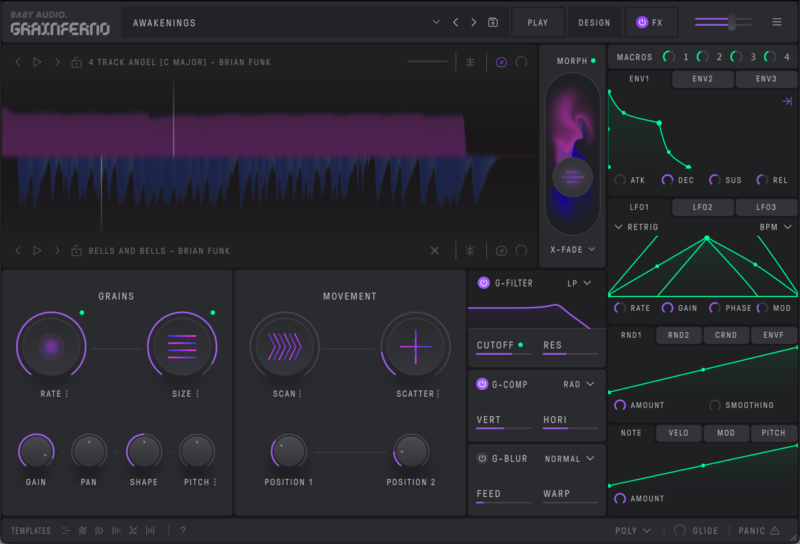Viewport: 800px width, 544px height.
Task: Select the ENVF modulation tab
Action: pyautogui.click(x=773, y=335)
